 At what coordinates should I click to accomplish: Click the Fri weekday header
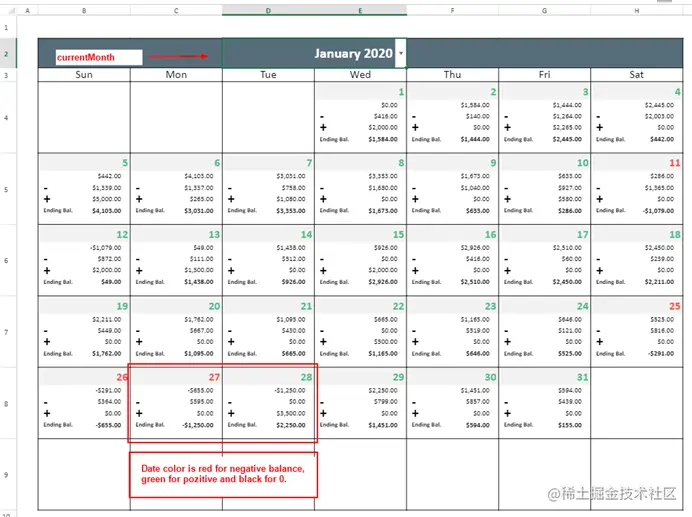coord(545,75)
